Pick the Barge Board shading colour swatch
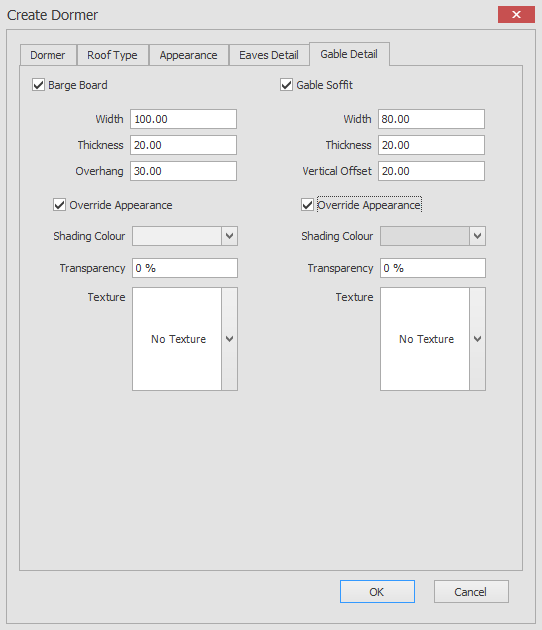 [x=177, y=236]
